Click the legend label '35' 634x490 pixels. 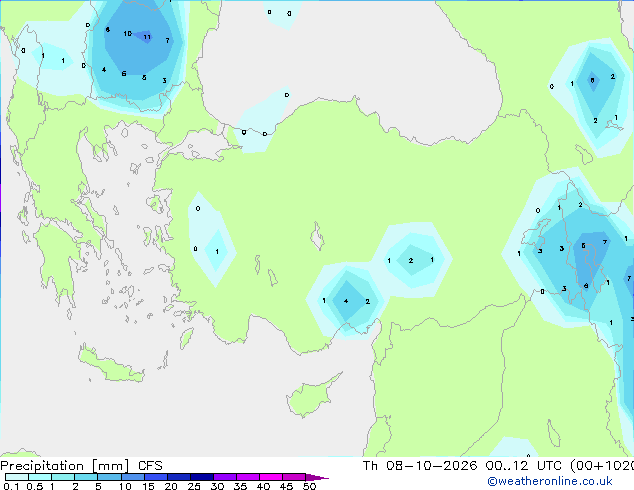point(240,486)
